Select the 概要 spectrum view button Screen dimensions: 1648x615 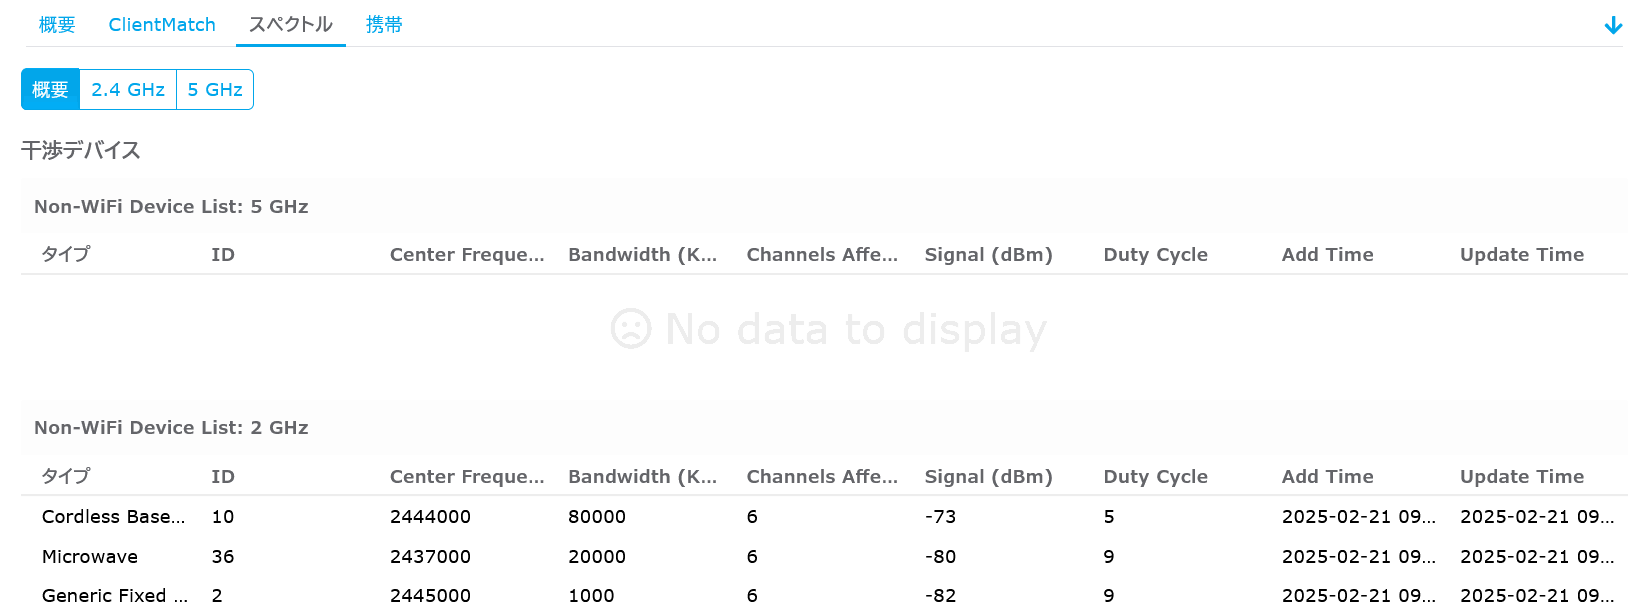click(x=50, y=90)
